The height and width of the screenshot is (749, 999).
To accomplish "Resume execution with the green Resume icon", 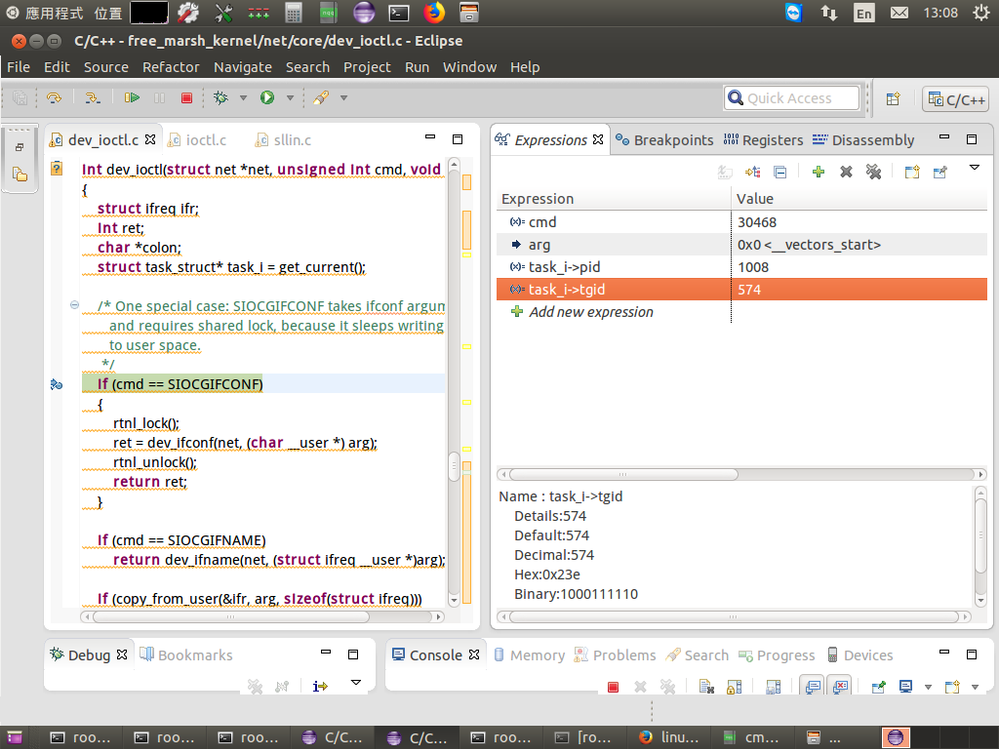I will click(x=132, y=97).
